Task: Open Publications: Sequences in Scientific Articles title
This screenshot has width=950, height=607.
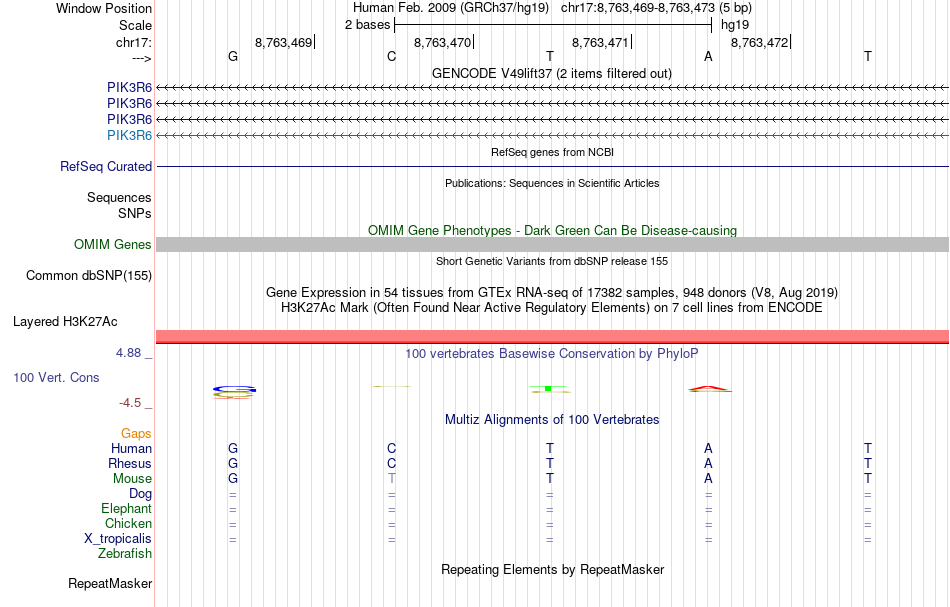Action: point(552,184)
